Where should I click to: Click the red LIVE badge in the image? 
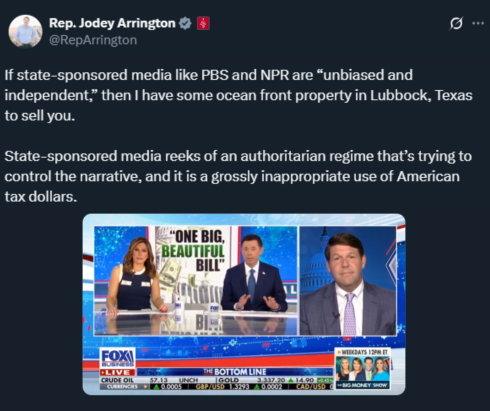click(x=117, y=372)
